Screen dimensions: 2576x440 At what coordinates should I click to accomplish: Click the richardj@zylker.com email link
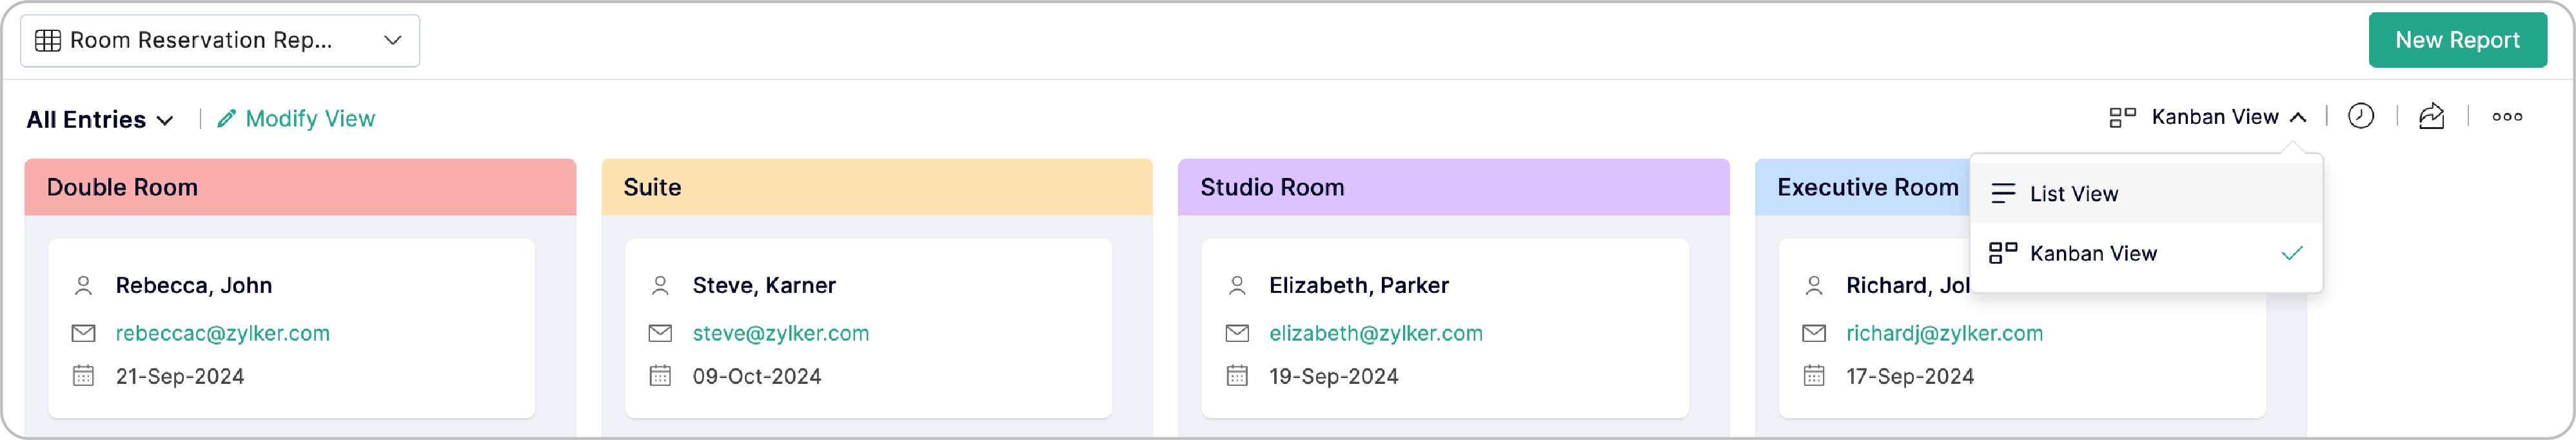pyautogui.click(x=1943, y=333)
